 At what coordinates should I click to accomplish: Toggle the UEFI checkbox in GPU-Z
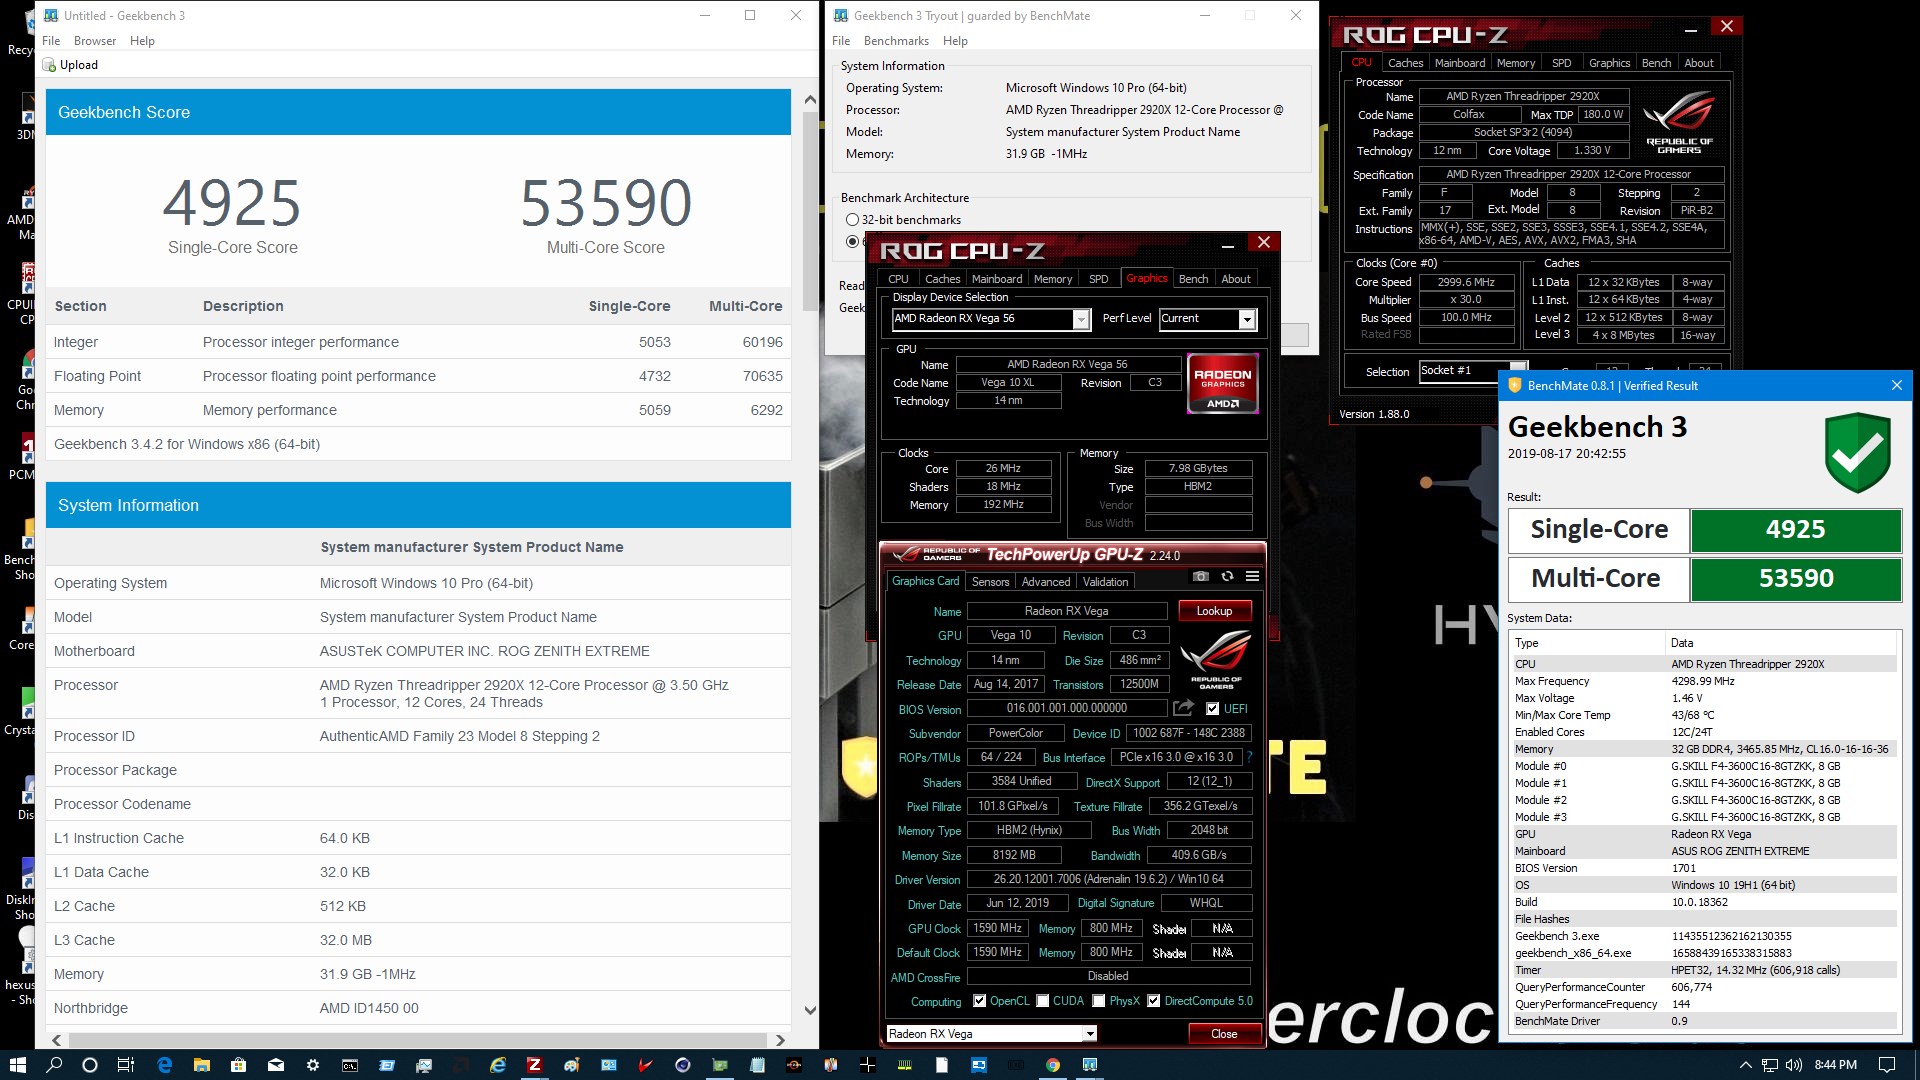pos(1212,709)
